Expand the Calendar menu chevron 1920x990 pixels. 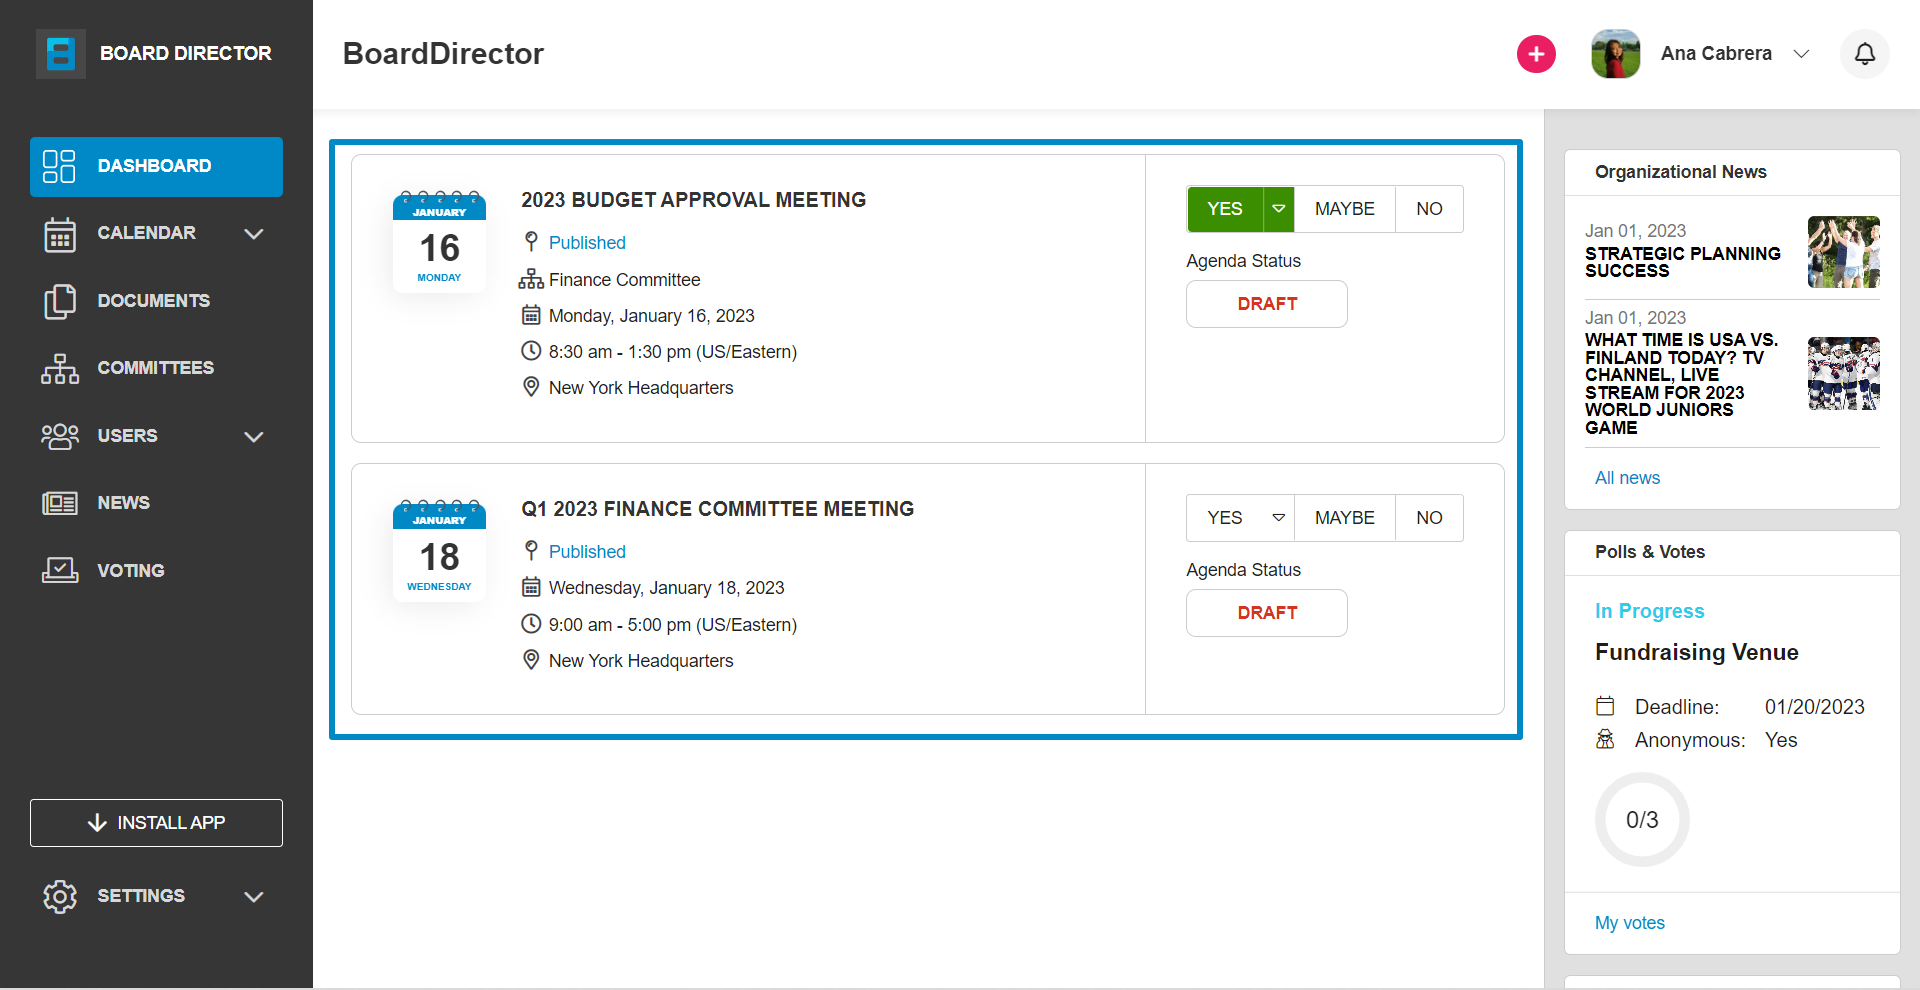coord(254,234)
